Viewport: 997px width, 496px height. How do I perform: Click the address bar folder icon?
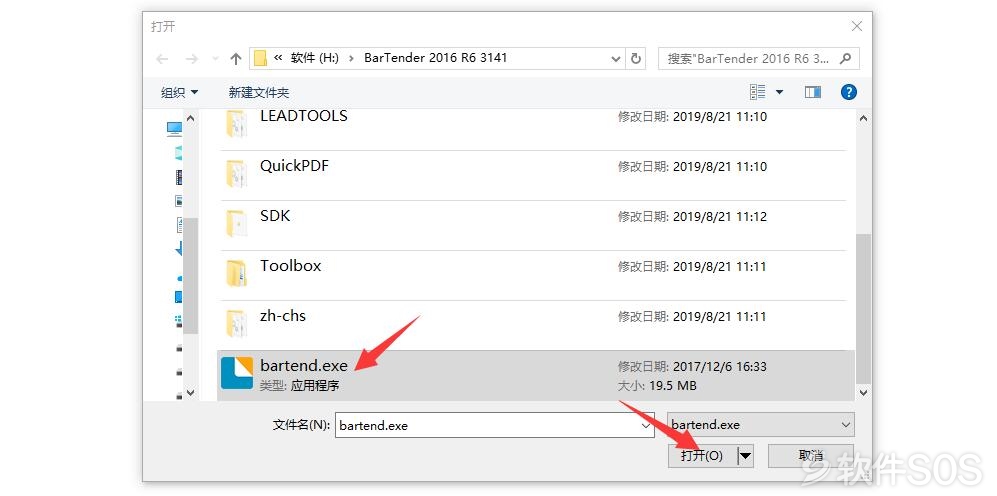pyautogui.click(x=260, y=59)
